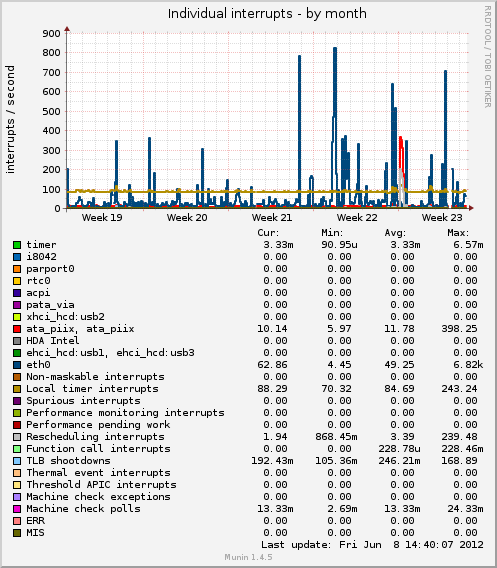The image size is (497, 568).
Task: Click the Non-maskable interrupts legend swatch
Action: [x=17, y=377]
